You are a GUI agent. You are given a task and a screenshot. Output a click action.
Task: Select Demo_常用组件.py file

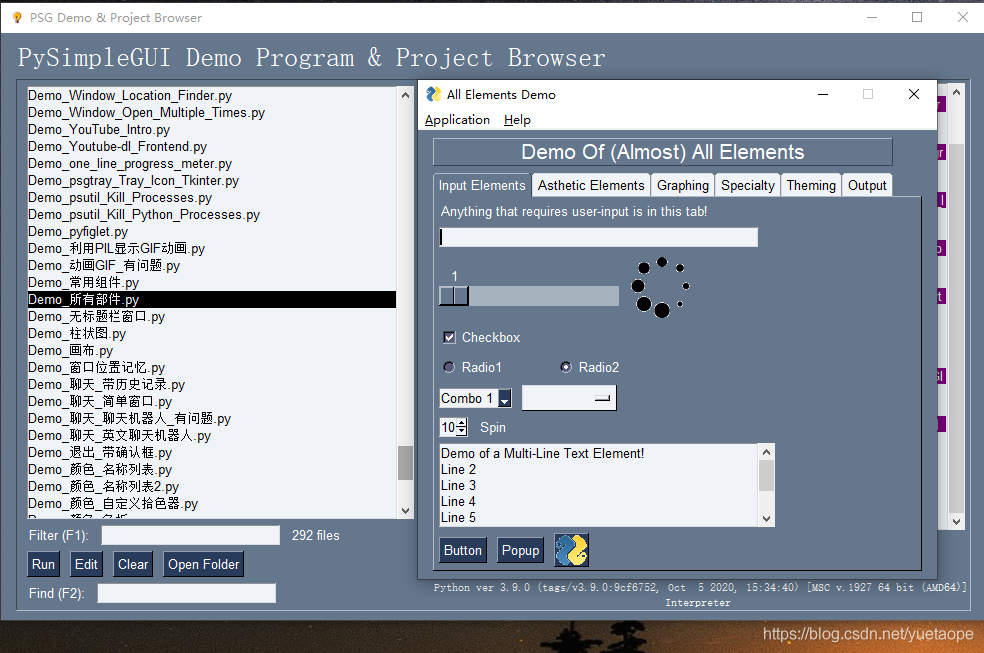point(211,282)
